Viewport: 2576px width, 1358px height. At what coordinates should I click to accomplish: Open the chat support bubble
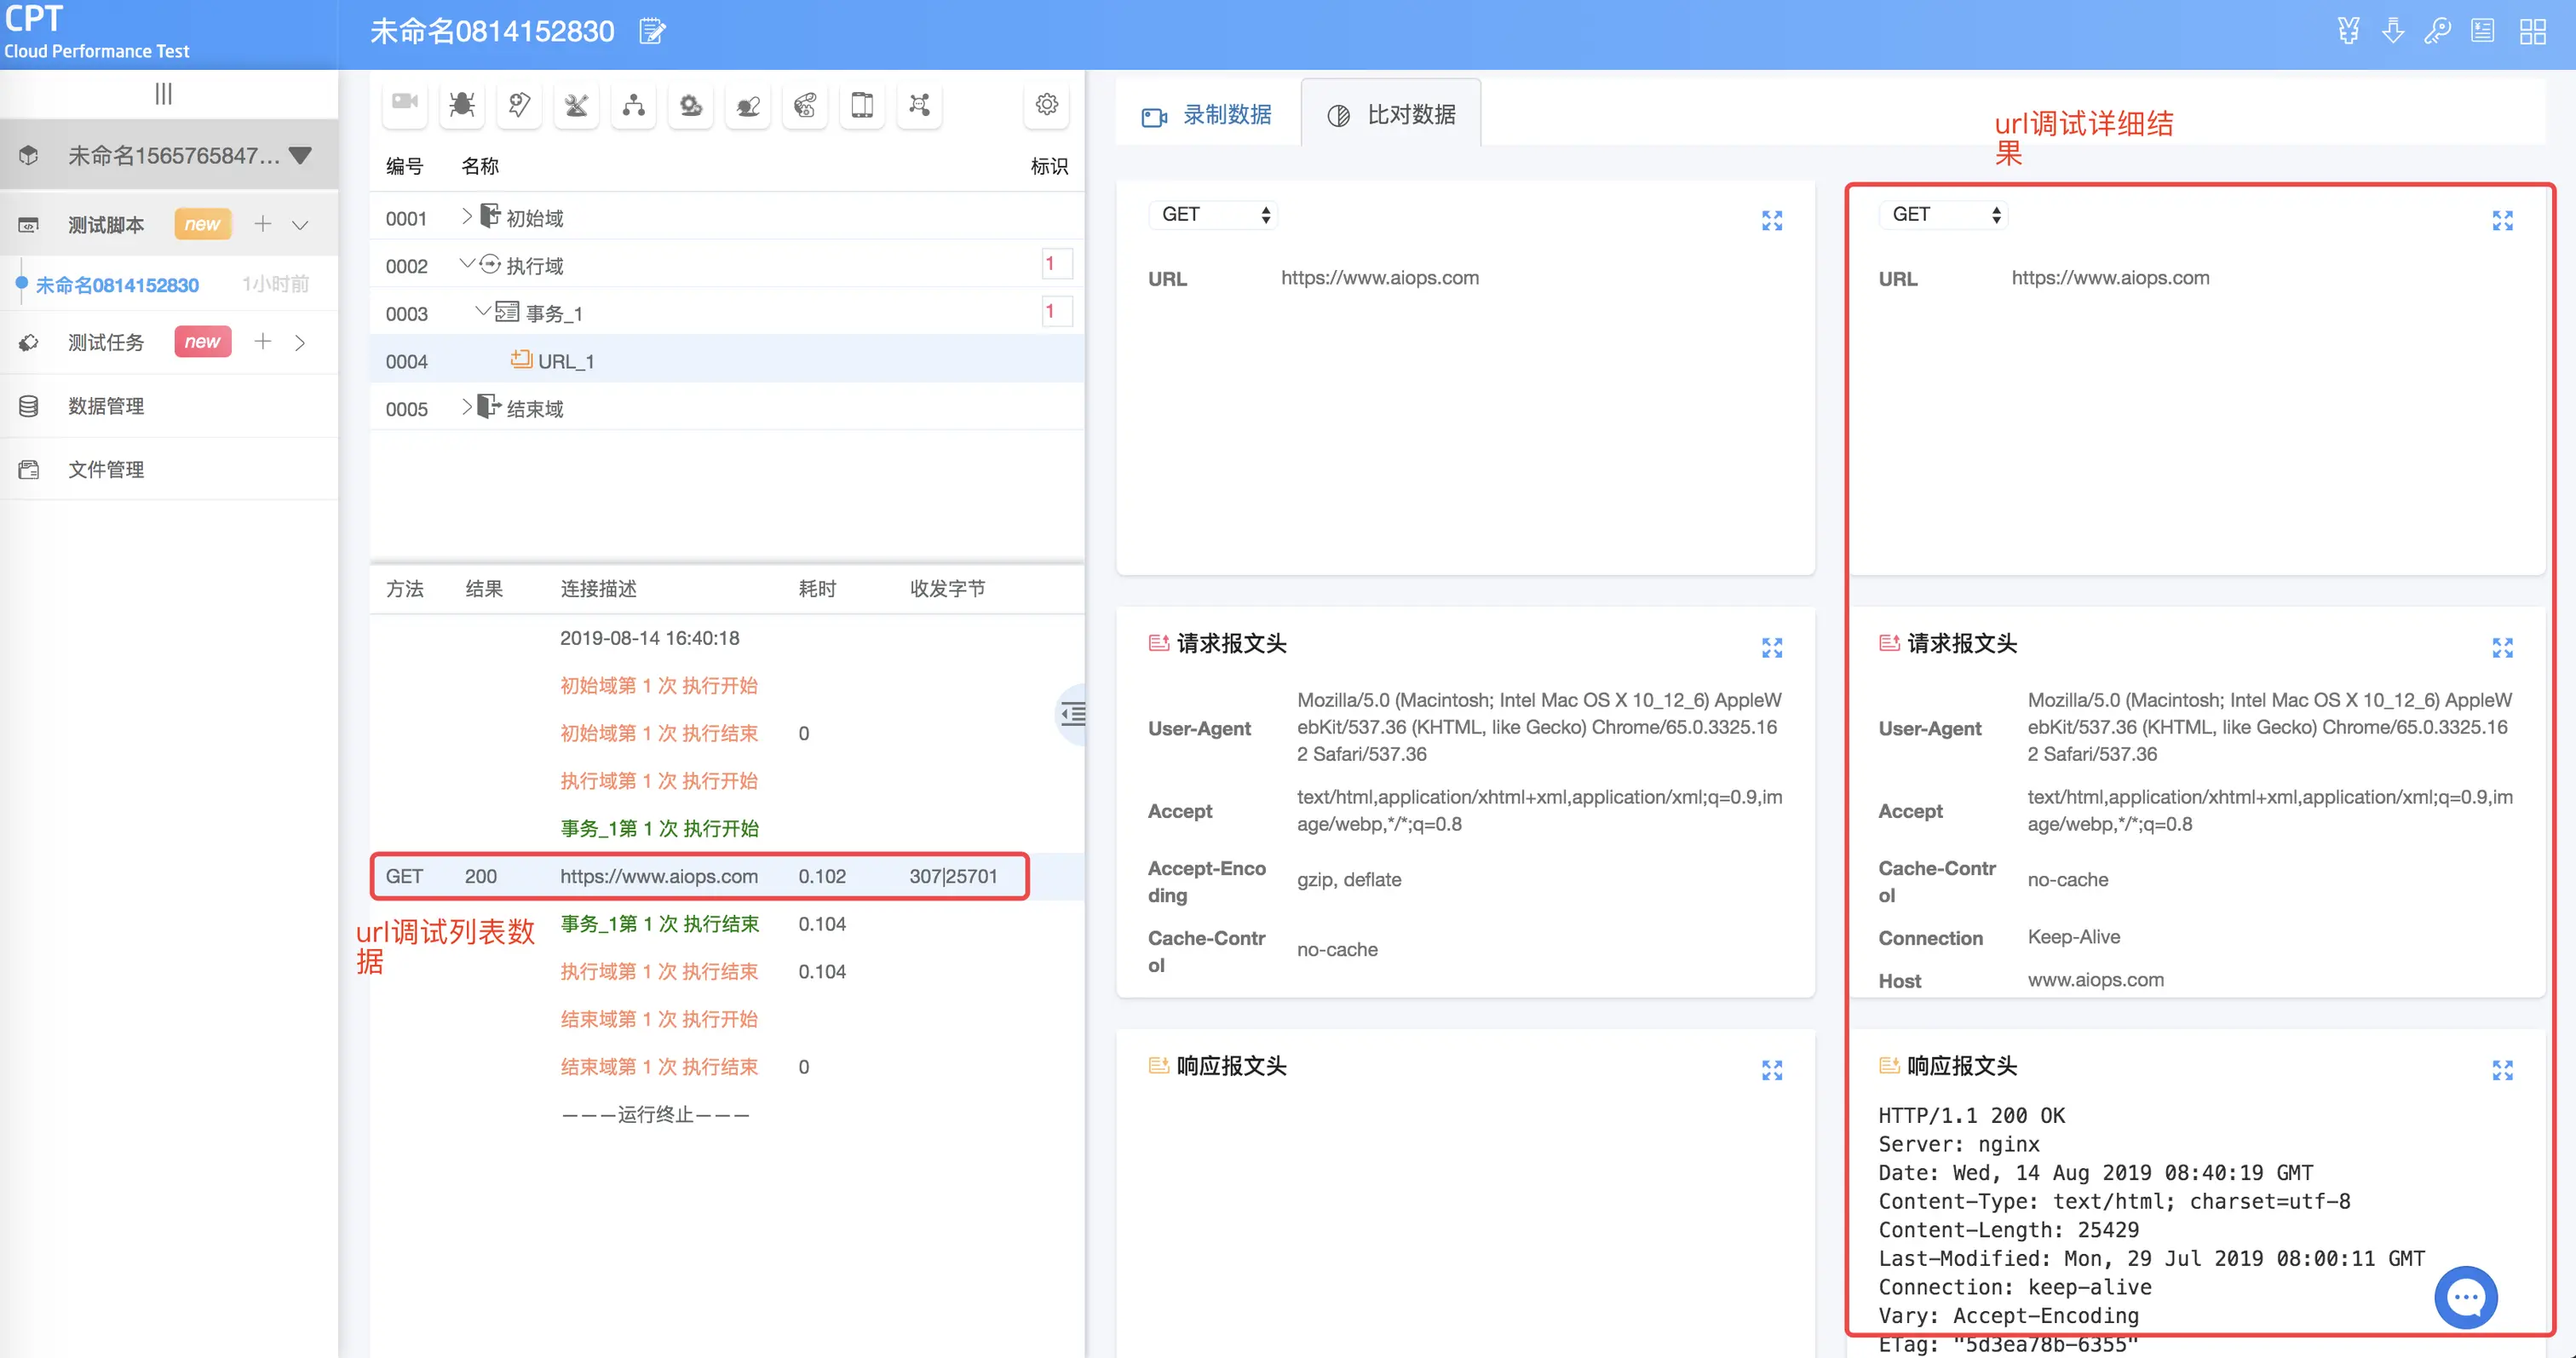point(2465,1297)
